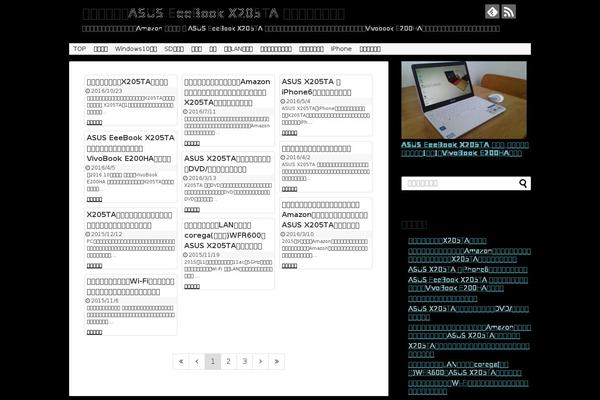Viewport: 600px width, 400px height.
Task: Jump to last page using » arrow
Action: 276,361
